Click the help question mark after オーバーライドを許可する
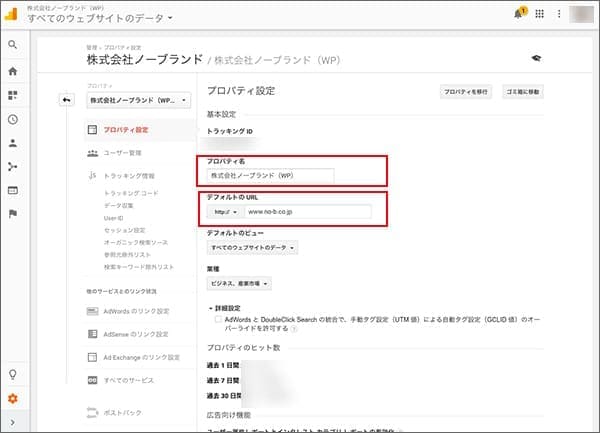 [x=294, y=329]
